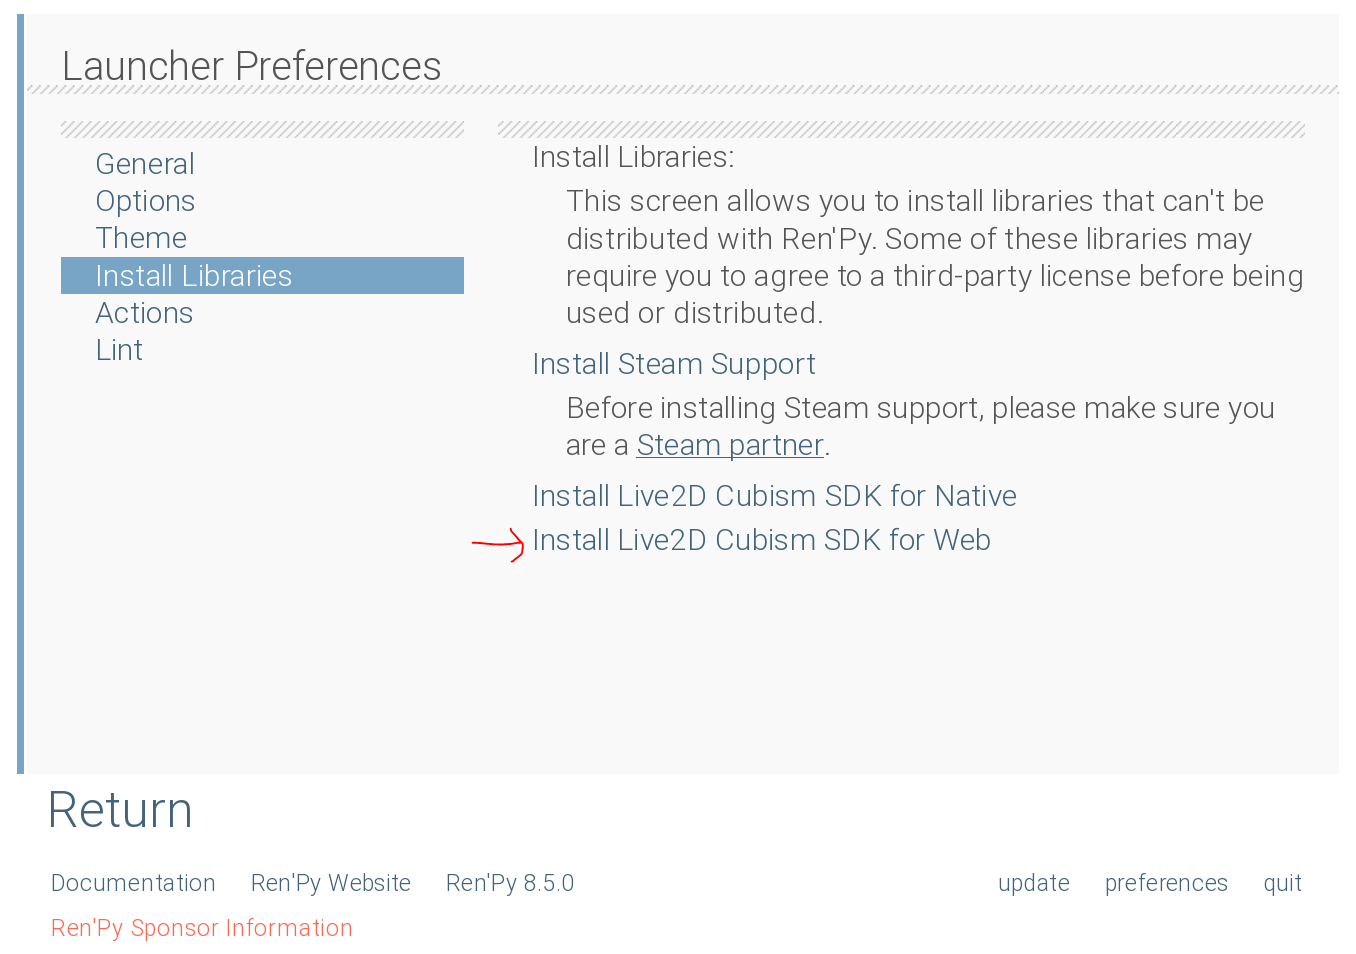Click update in the bottom bar
Screen dimensions: 1356x954
(x=1033, y=883)
